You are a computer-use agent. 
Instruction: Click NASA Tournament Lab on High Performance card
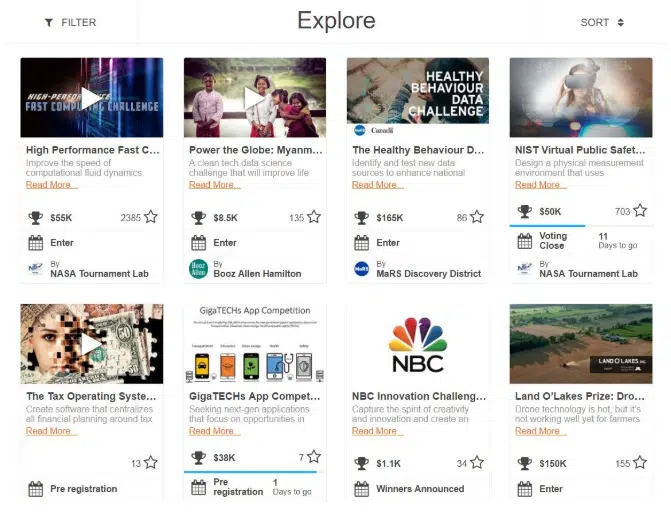tap(99, 274)
